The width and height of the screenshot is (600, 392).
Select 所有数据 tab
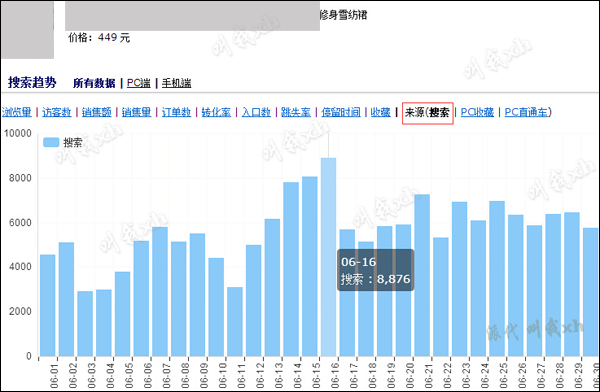pos(94,83)
